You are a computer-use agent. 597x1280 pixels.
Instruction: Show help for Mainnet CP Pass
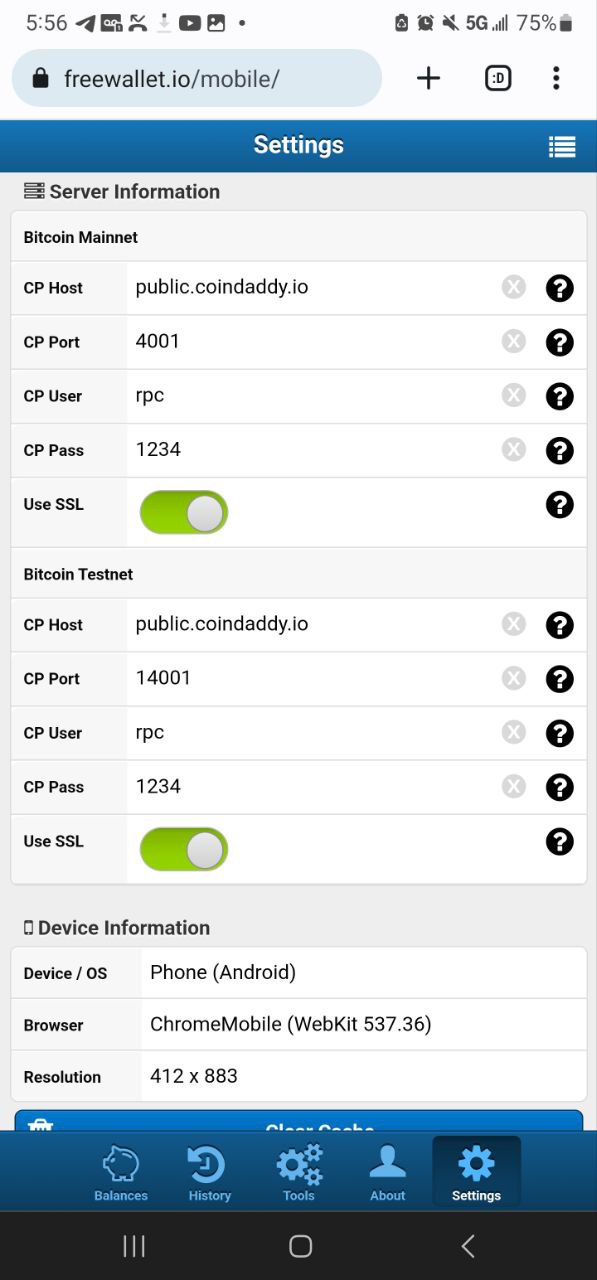(560, 450)
